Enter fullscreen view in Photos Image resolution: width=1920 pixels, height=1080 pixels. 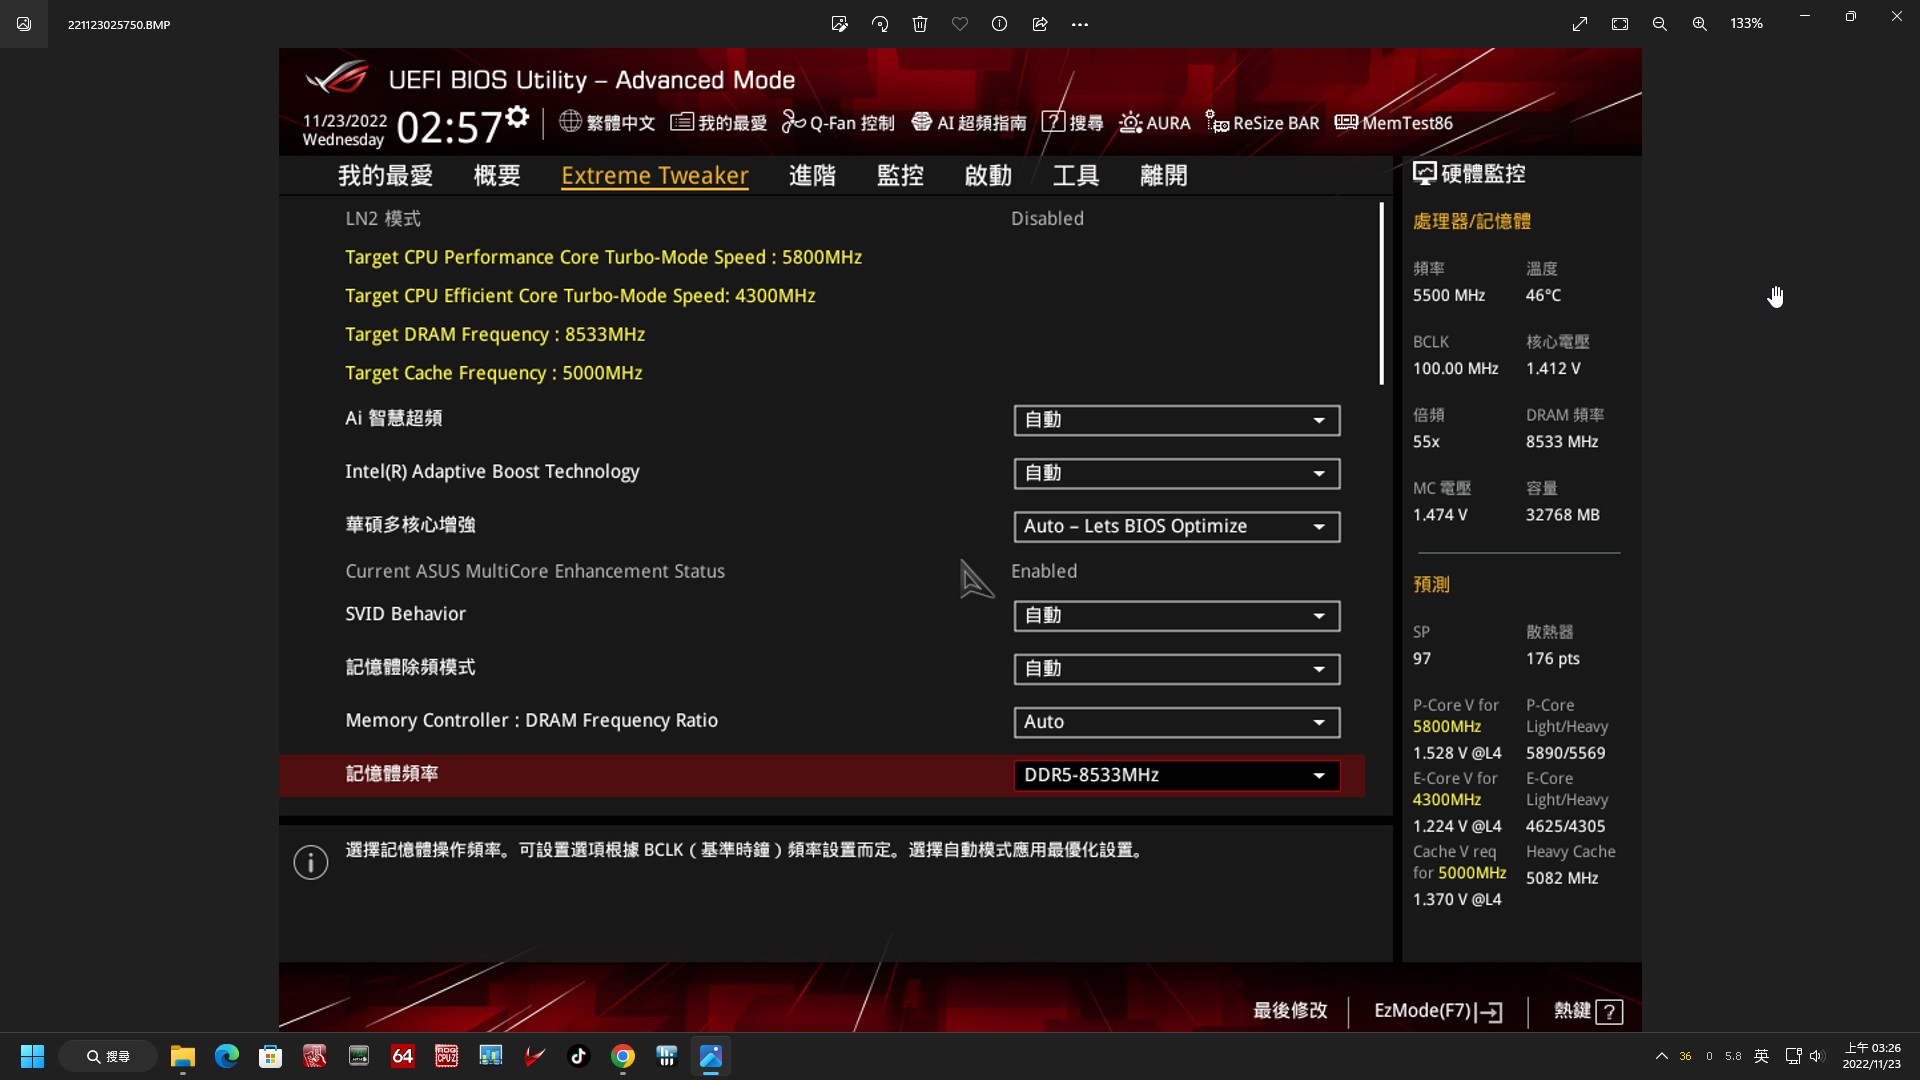1580,24
